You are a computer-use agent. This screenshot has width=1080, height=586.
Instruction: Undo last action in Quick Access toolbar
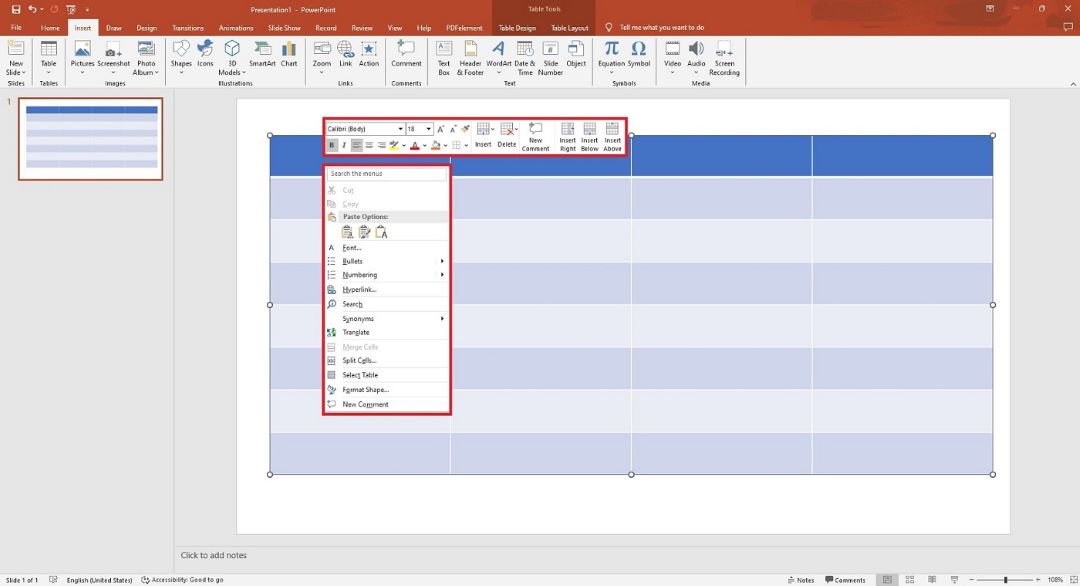coord(32,10)
